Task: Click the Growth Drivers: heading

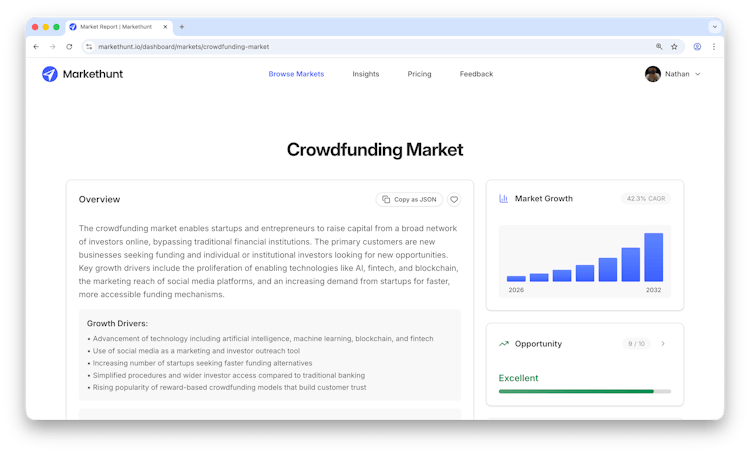Action: click(x=117, y=324)
